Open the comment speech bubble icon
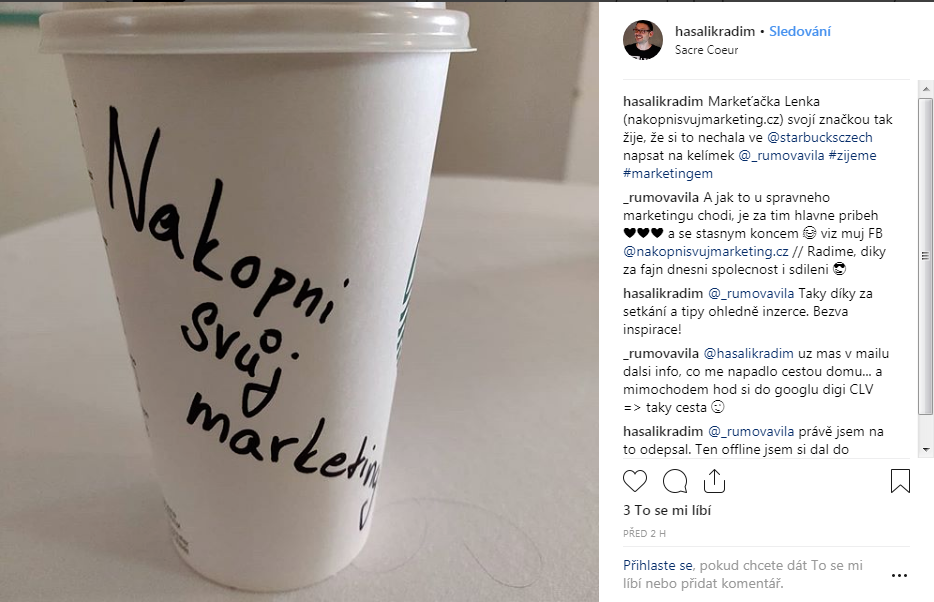This screenshot has height=602, width=934. 675,481
